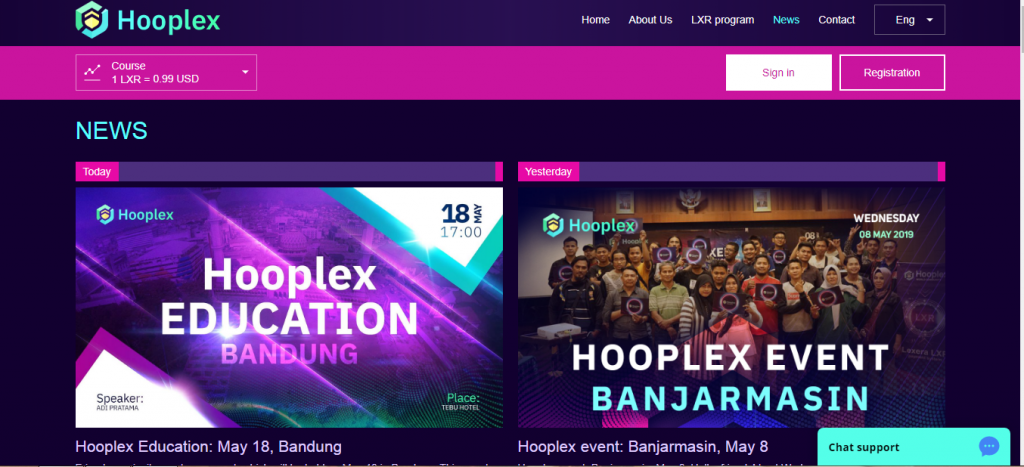Open the Course 1 LXR = 0.99 USD selector
The image size is (1024, 467).
(x=166, y=72)
